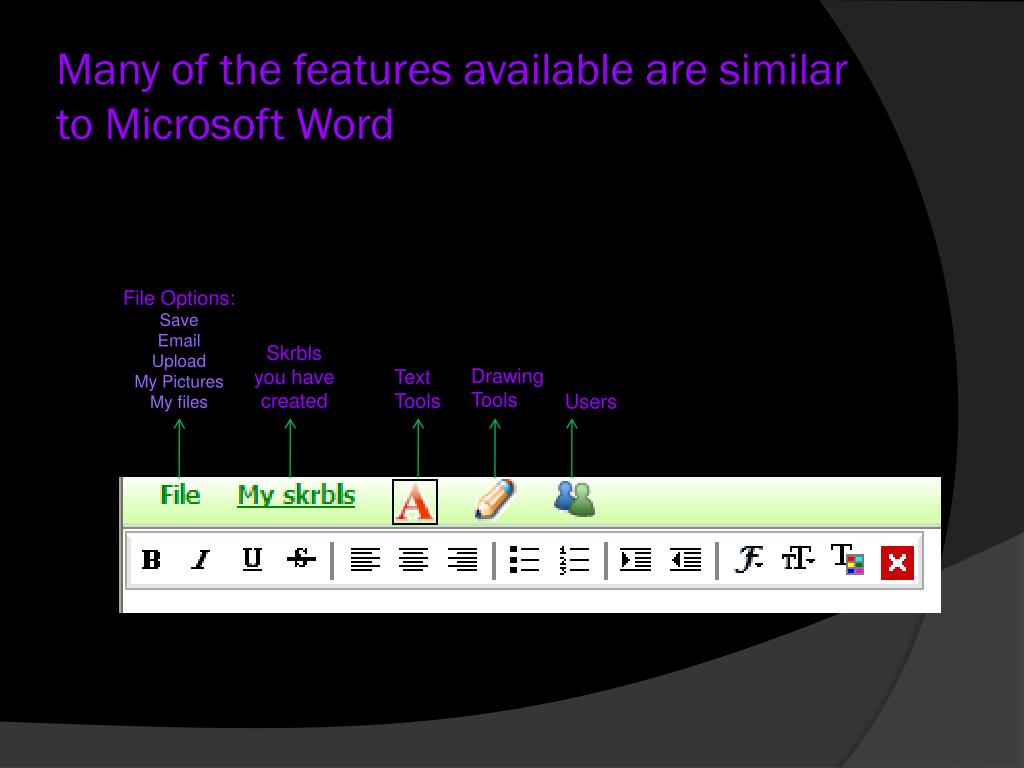Insert a bulleted list

[524, 560]
